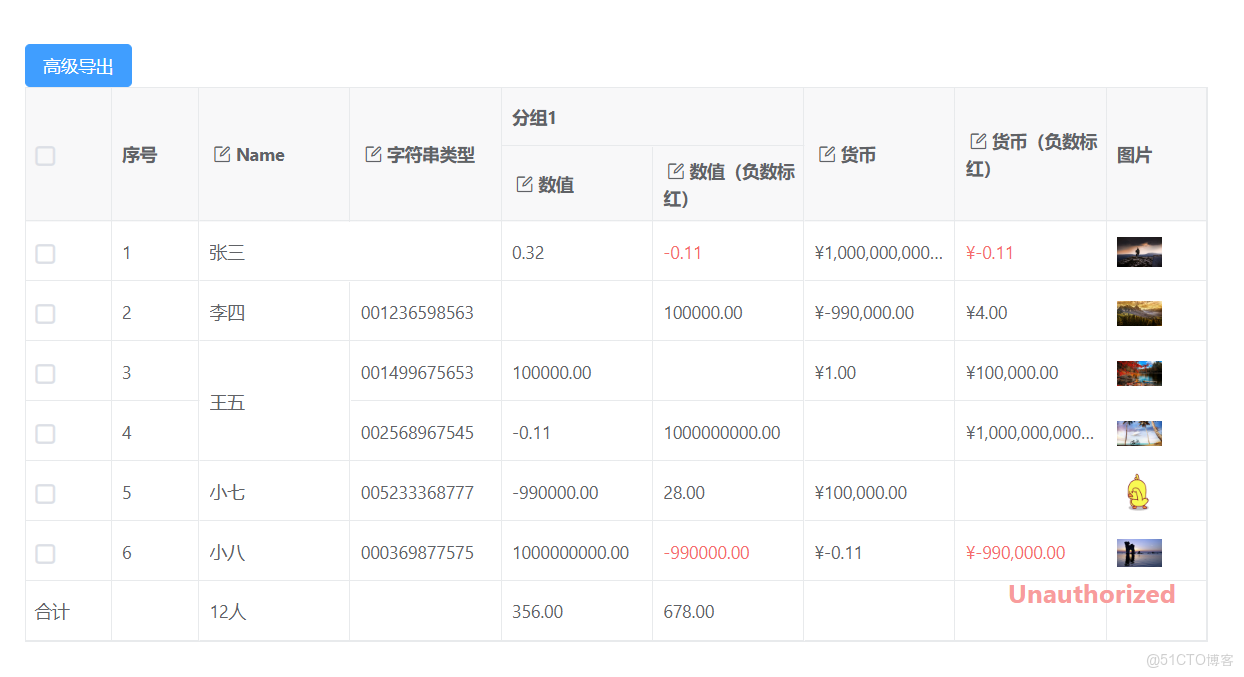Check the checkbox for row 1 张三
This screenshot has width=1244, height=677.
pyautogui.click(x=45, y=253)
